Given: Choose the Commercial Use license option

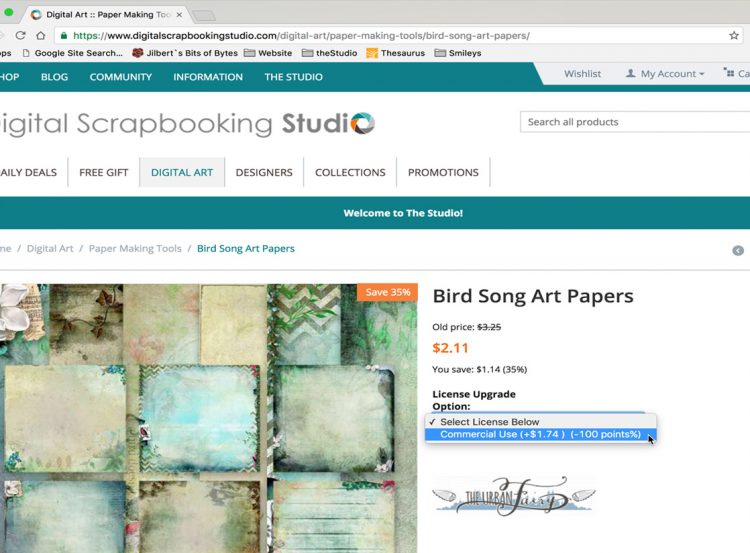Looking at the screenshot, I should 540,434.
